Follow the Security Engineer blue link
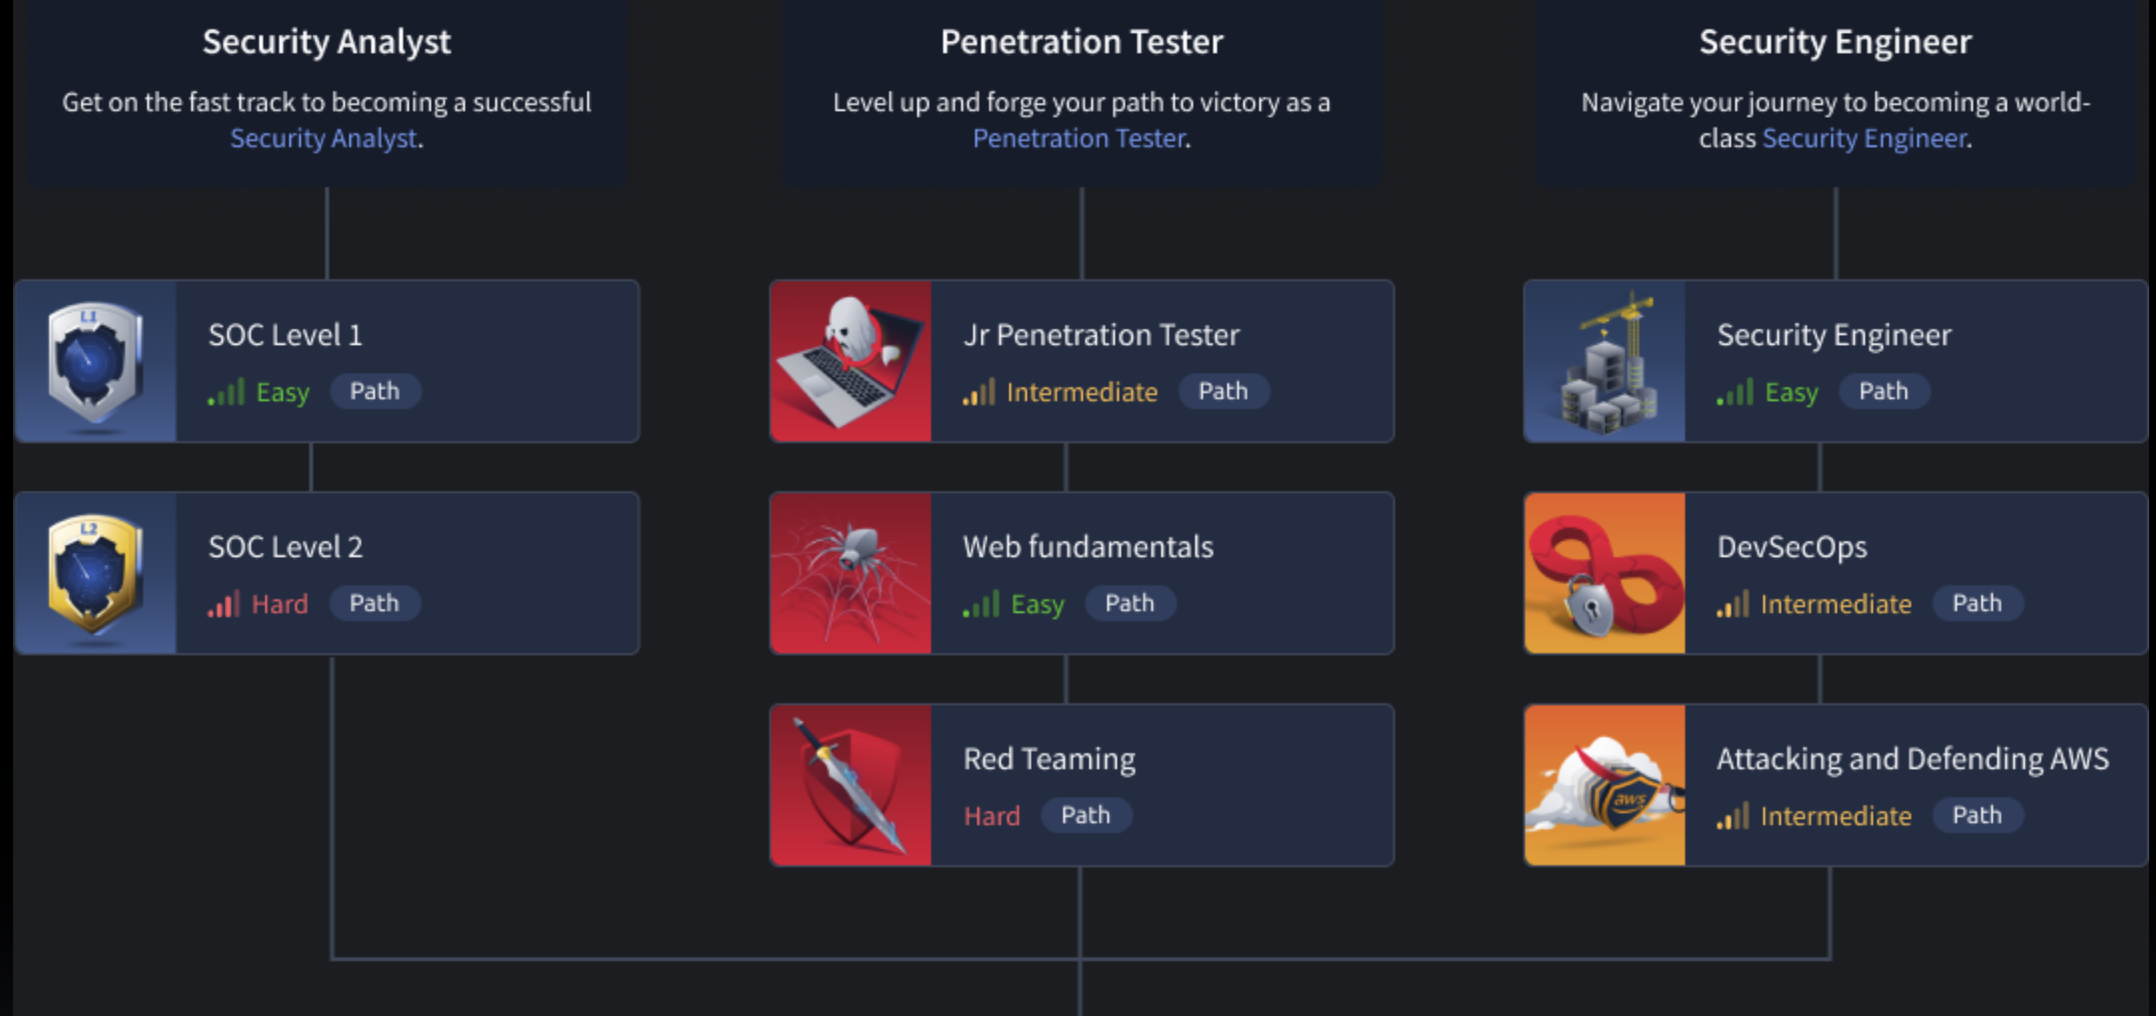 point(1864,138)
